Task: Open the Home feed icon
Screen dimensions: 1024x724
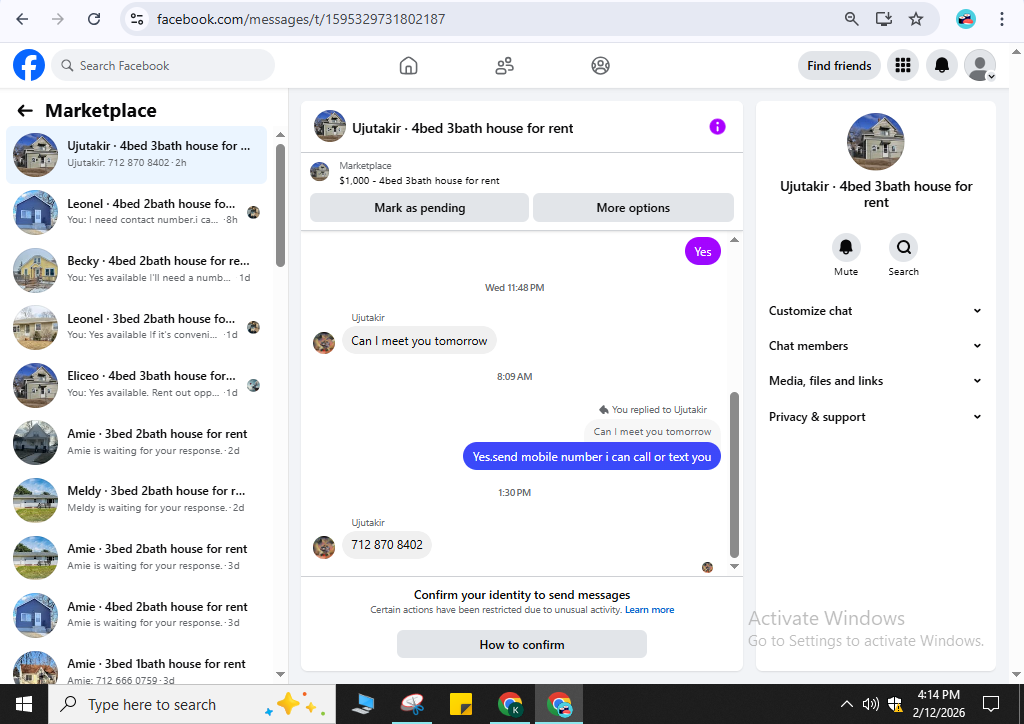Action: pos(408,65)
